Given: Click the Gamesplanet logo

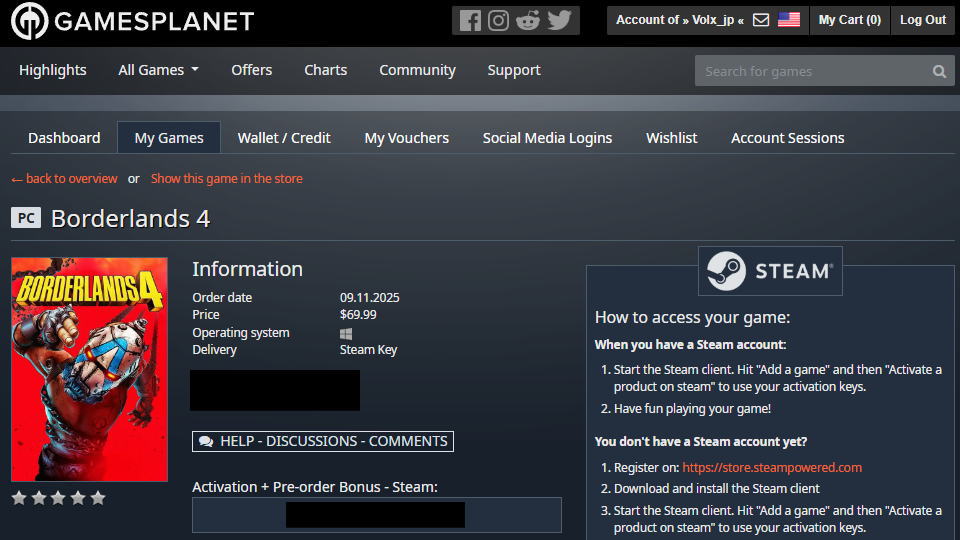Looking at the screenshot, I should (132, 21).
